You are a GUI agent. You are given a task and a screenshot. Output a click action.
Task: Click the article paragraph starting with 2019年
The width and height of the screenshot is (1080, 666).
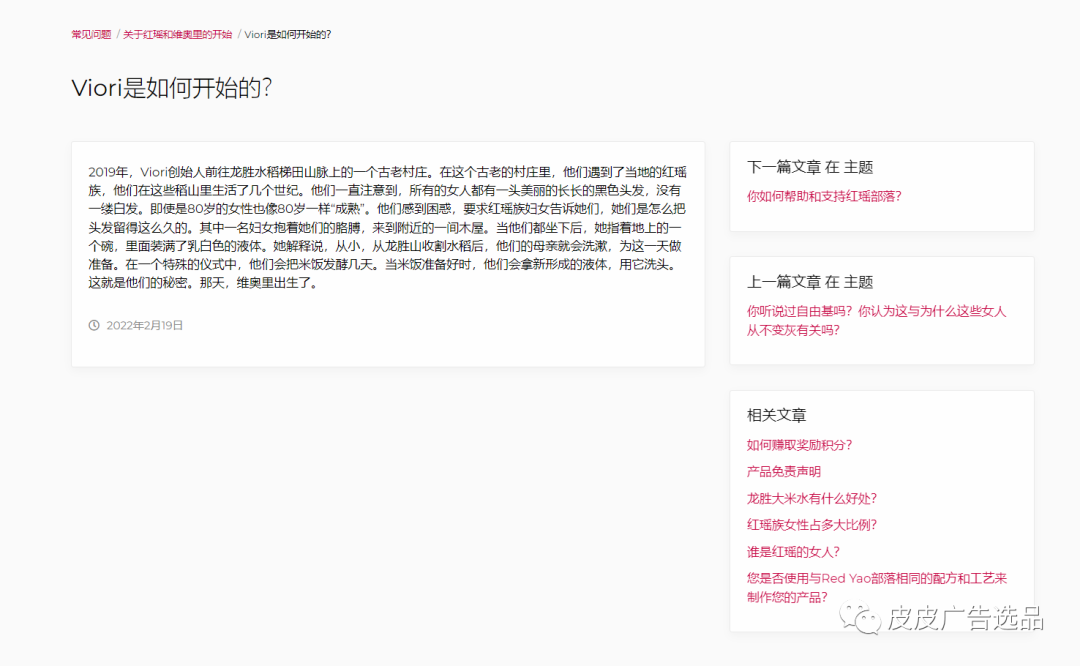pyautogui.click(x=387, y=227)
